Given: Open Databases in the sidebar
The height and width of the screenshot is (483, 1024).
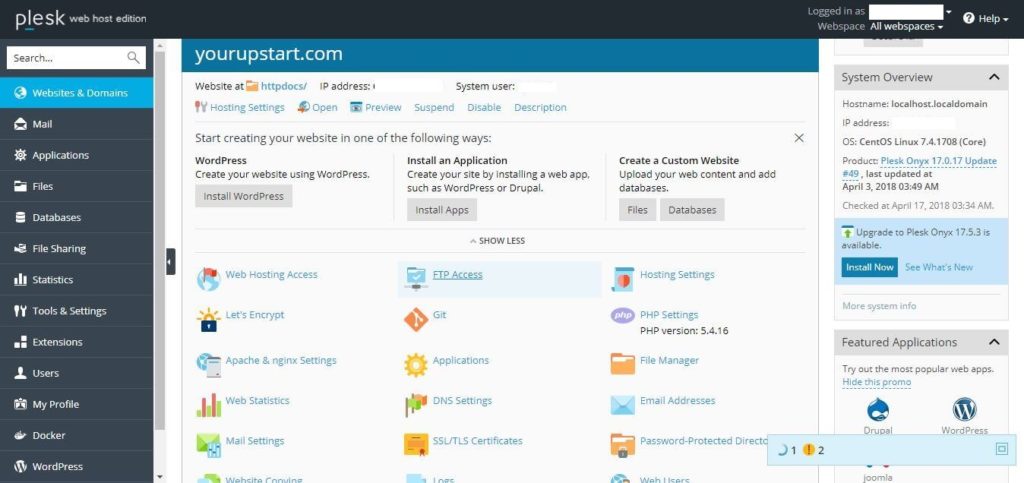Looking at the screenshot, I should [76, 217].
